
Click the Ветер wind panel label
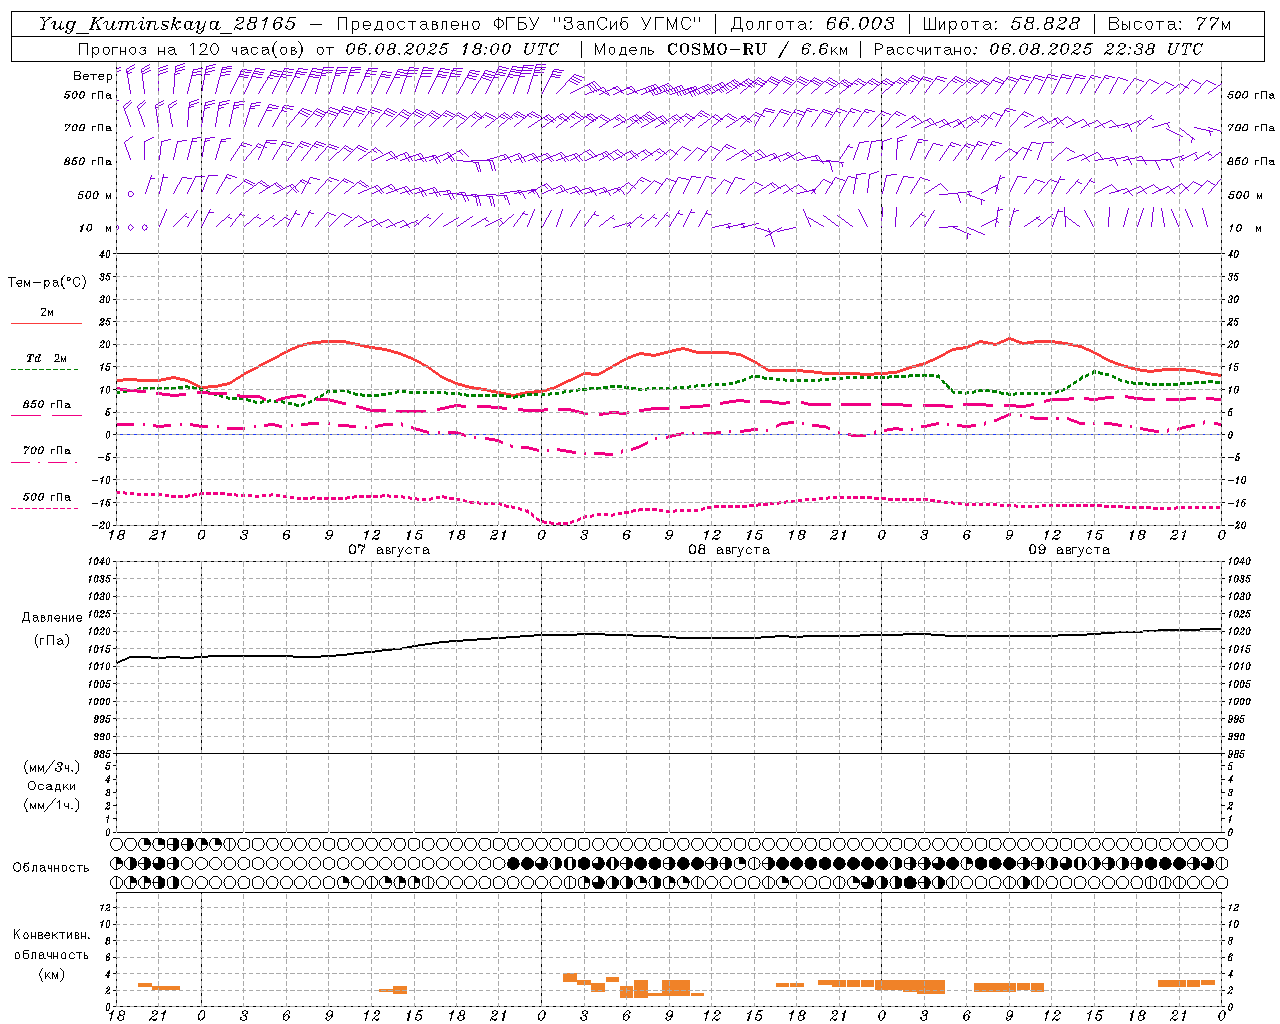(x=92, y=76)
